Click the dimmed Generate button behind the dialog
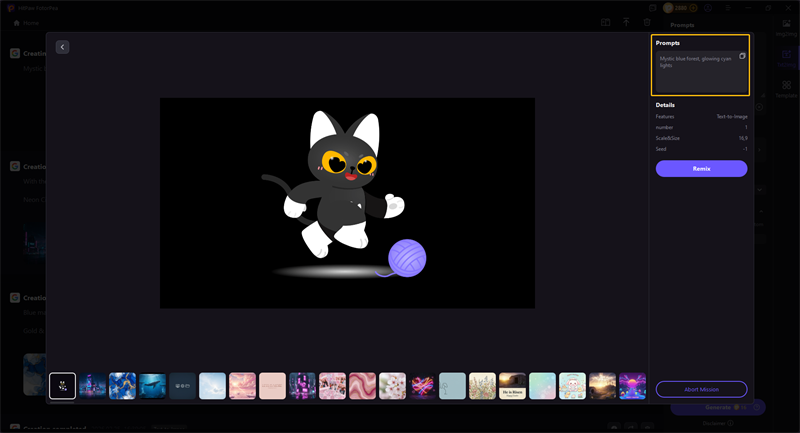800x433 pixels. tap(718, 407)
